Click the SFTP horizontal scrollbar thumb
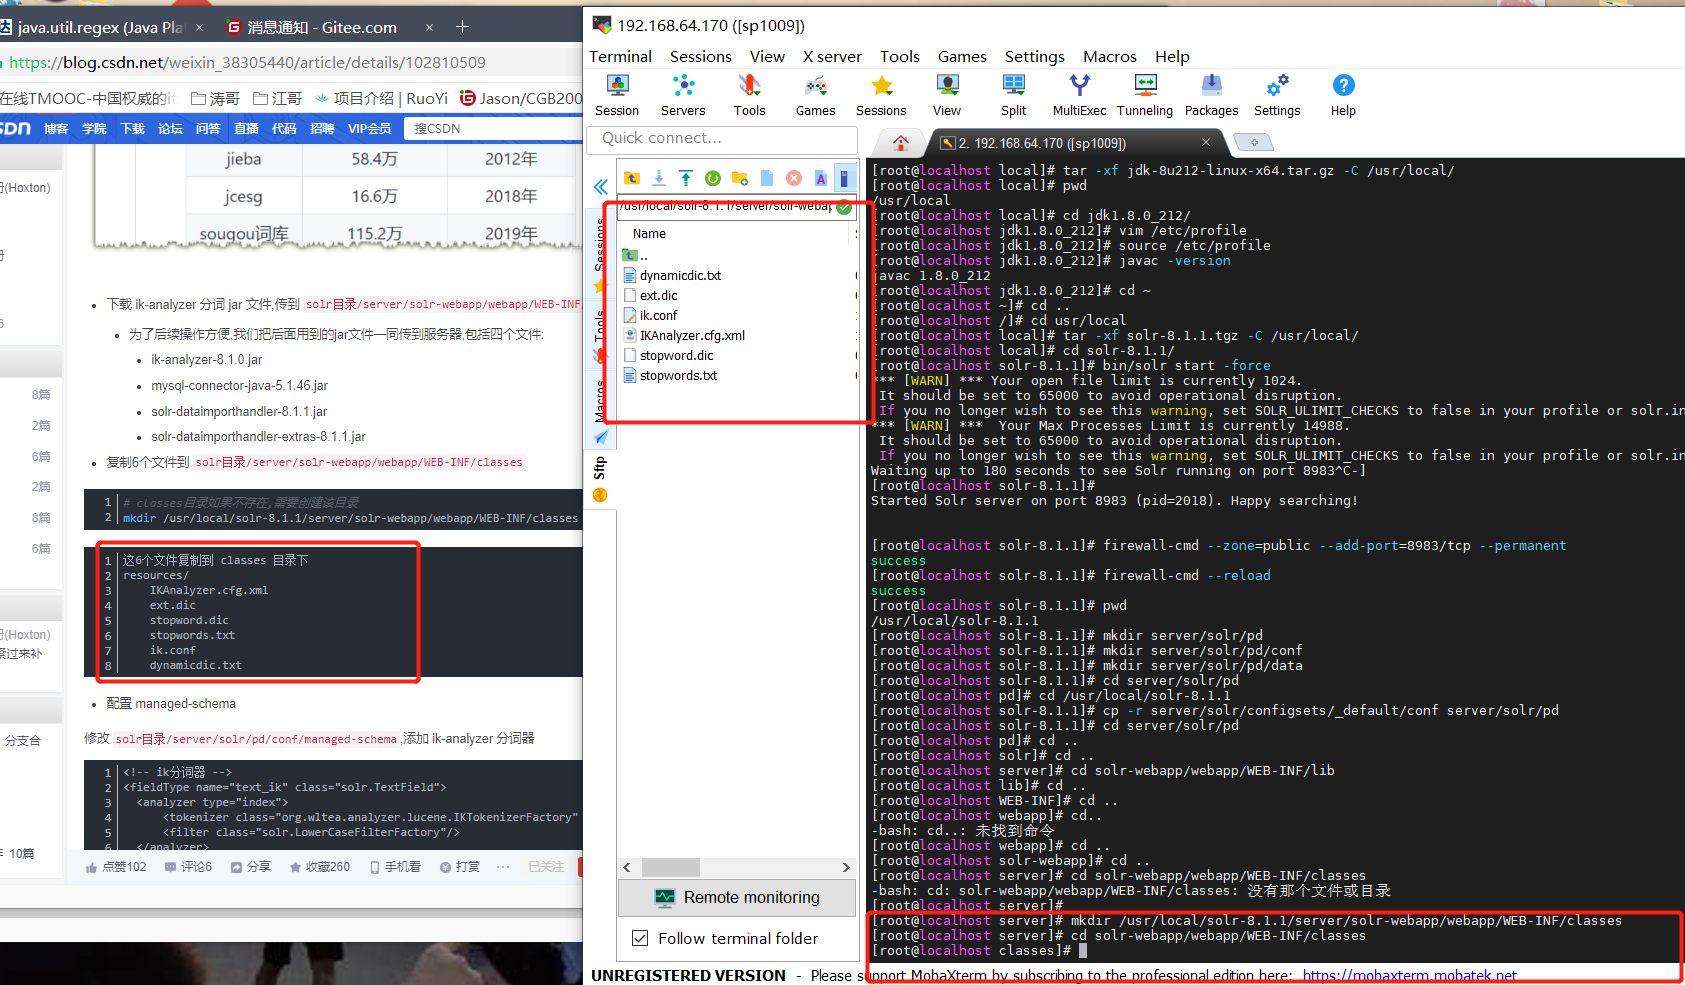Image resolution: width=1685 pixels, height=985 pixels. click(670, 867)
